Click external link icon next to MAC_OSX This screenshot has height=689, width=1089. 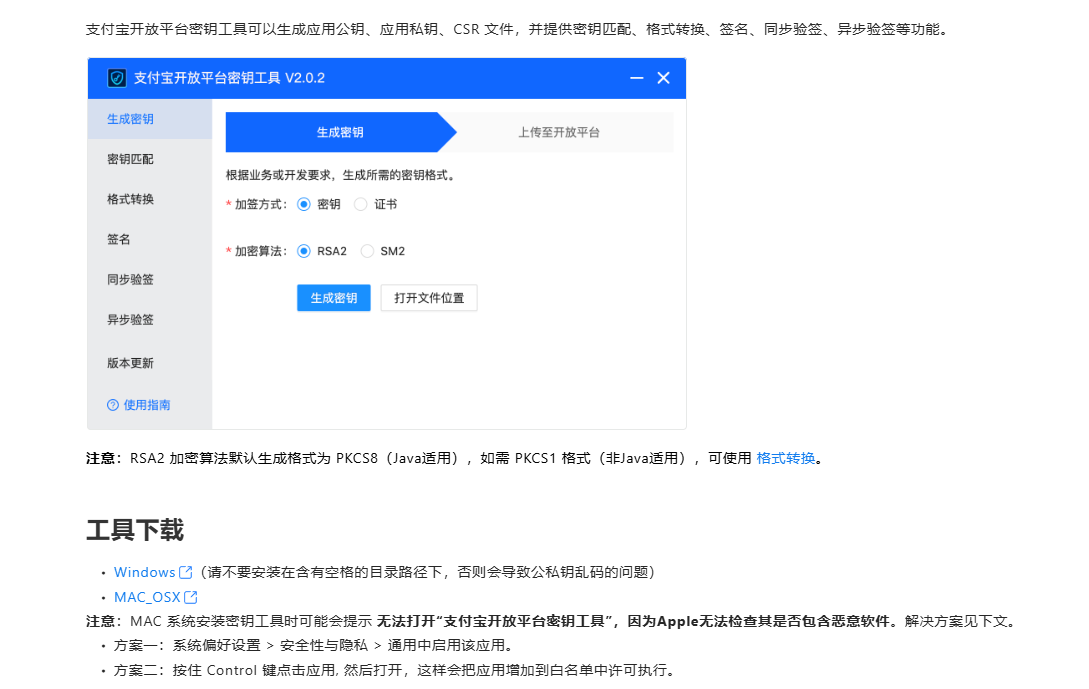point(191,597)
